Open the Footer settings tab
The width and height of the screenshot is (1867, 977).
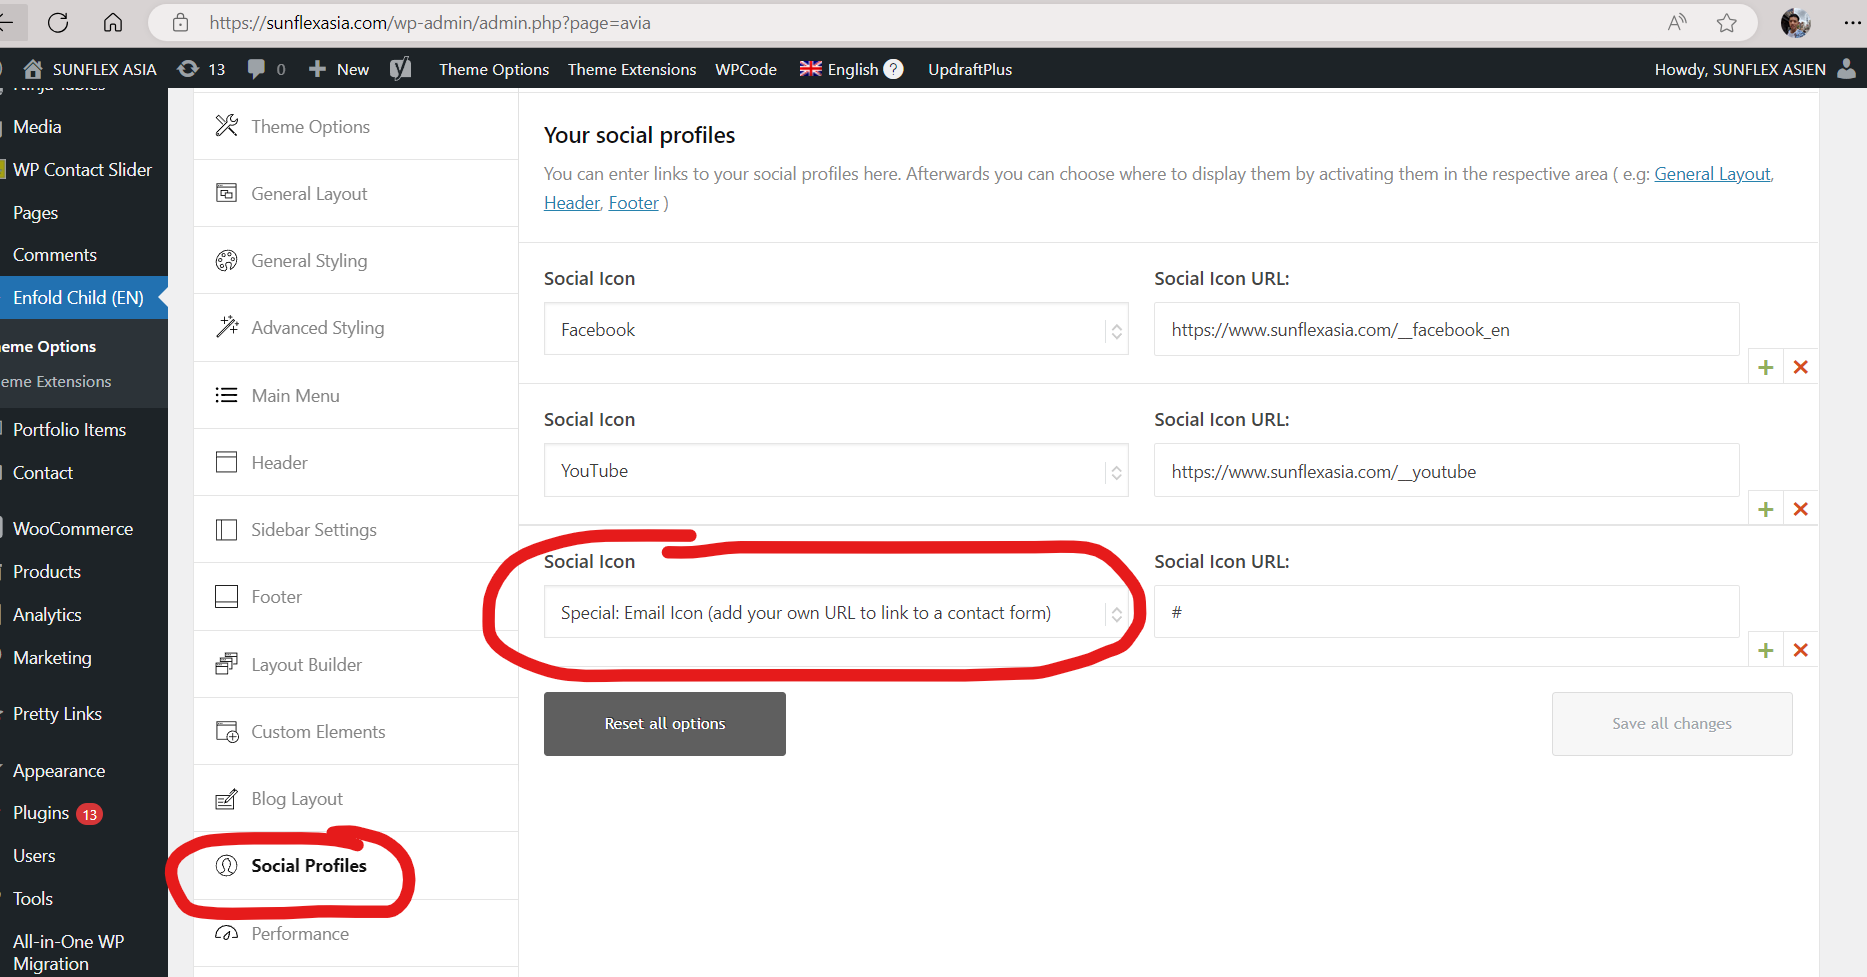click(356, 596)
